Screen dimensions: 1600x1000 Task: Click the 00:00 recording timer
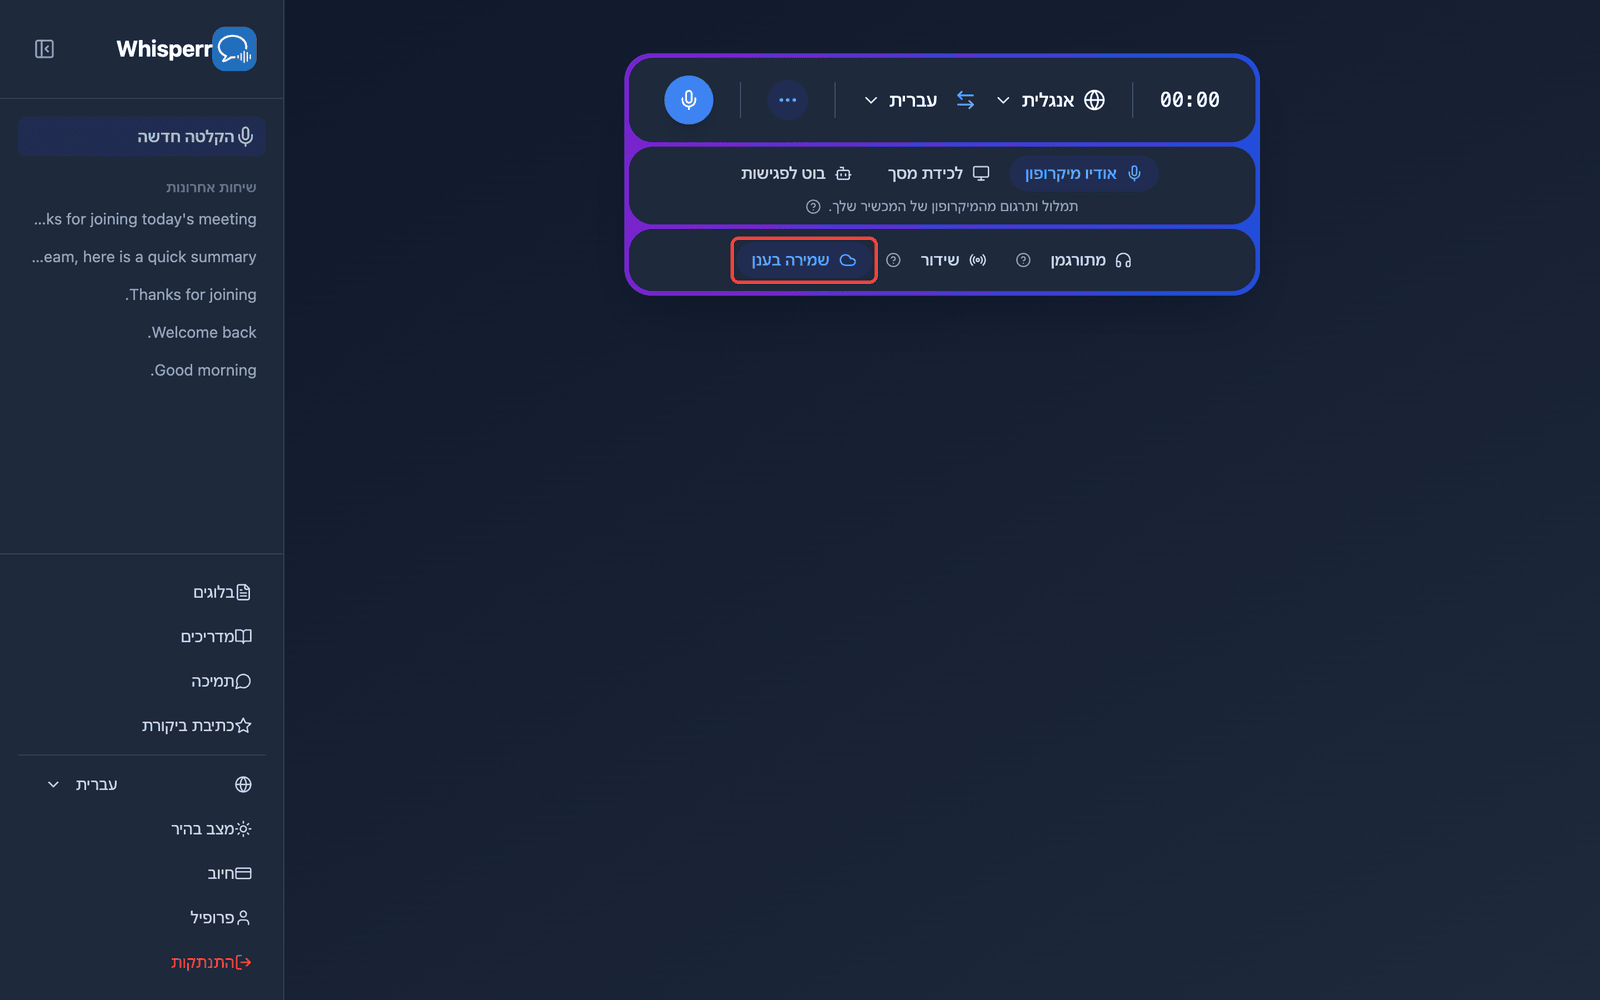point(1190,100)
